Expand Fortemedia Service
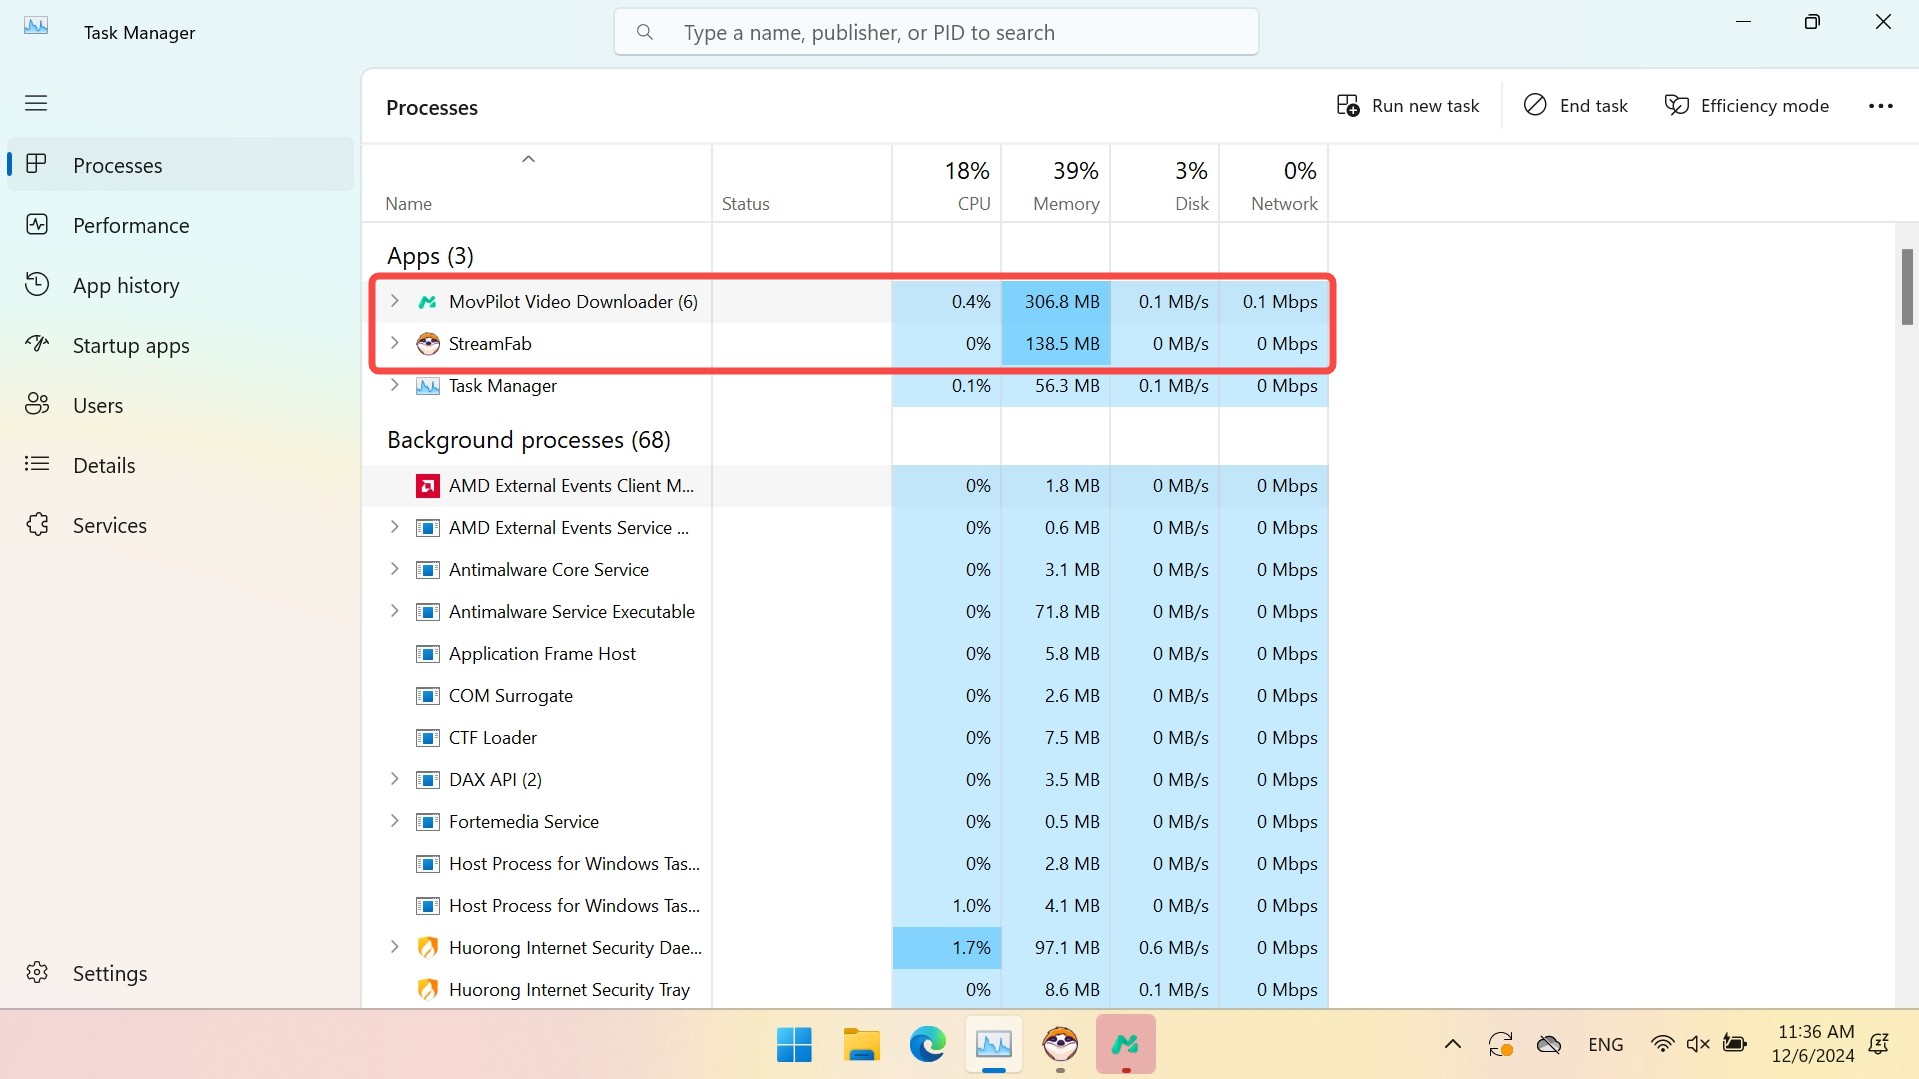The height and width of the screenshot is (1079, 1919). 394,821
